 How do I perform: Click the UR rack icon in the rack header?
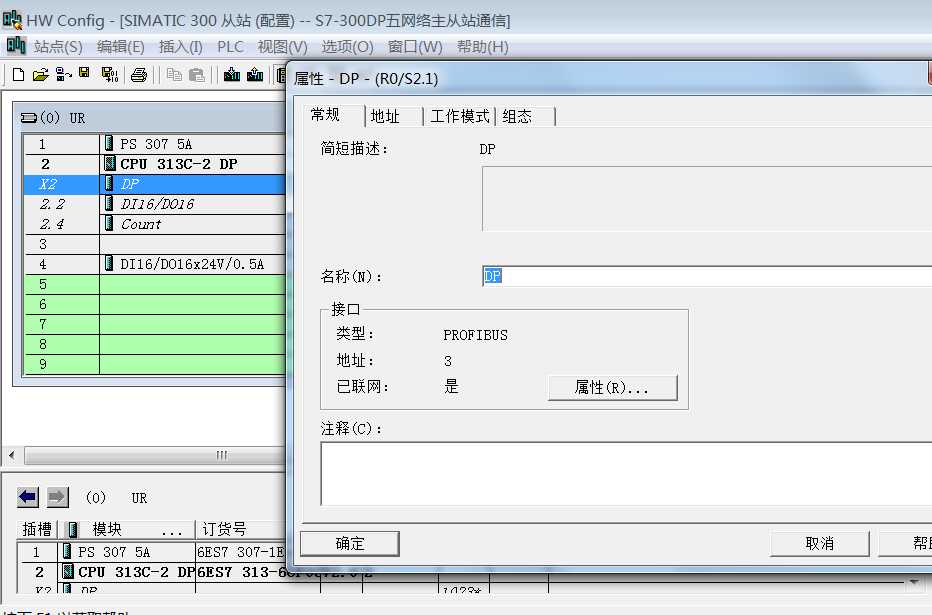29,118
